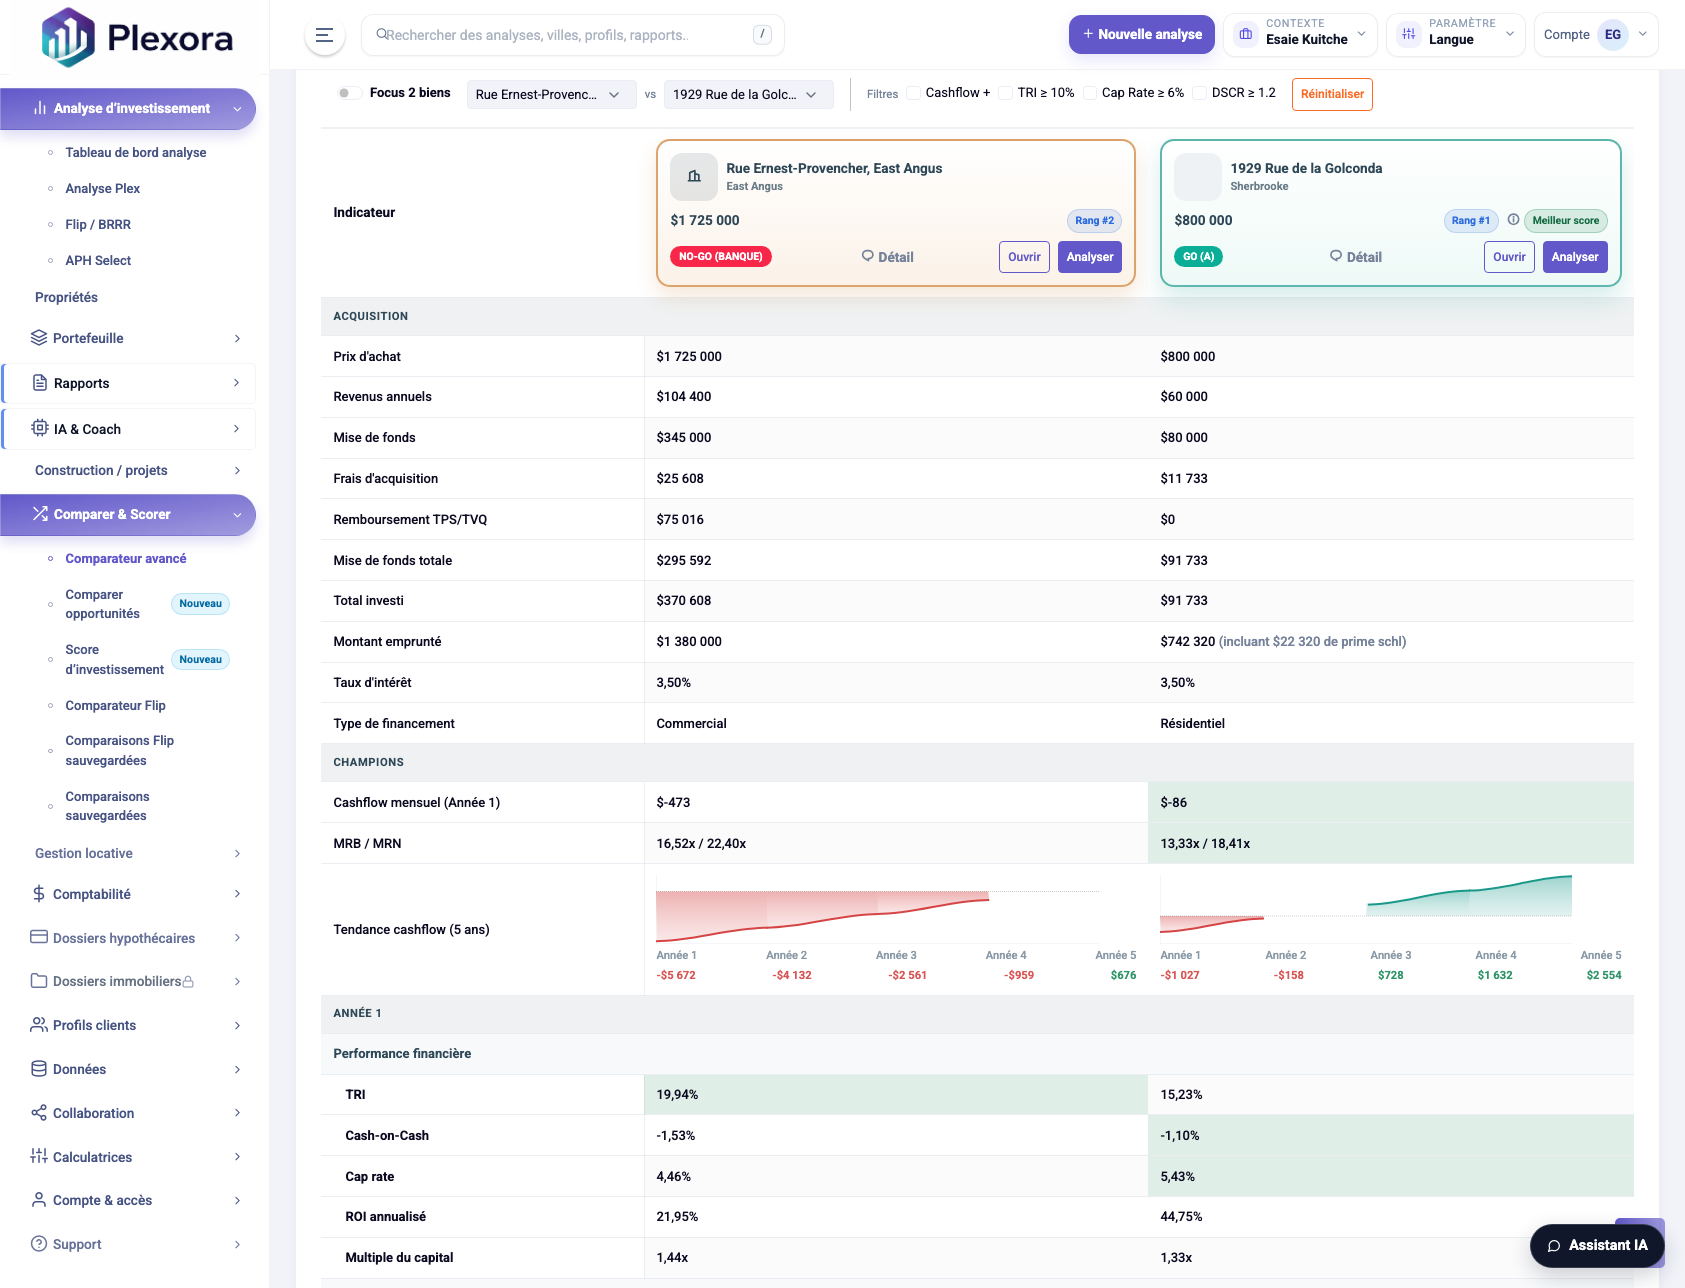
Task: Click the building icon on Rue Ernest-Provencher card
Action: pos(693,177)
